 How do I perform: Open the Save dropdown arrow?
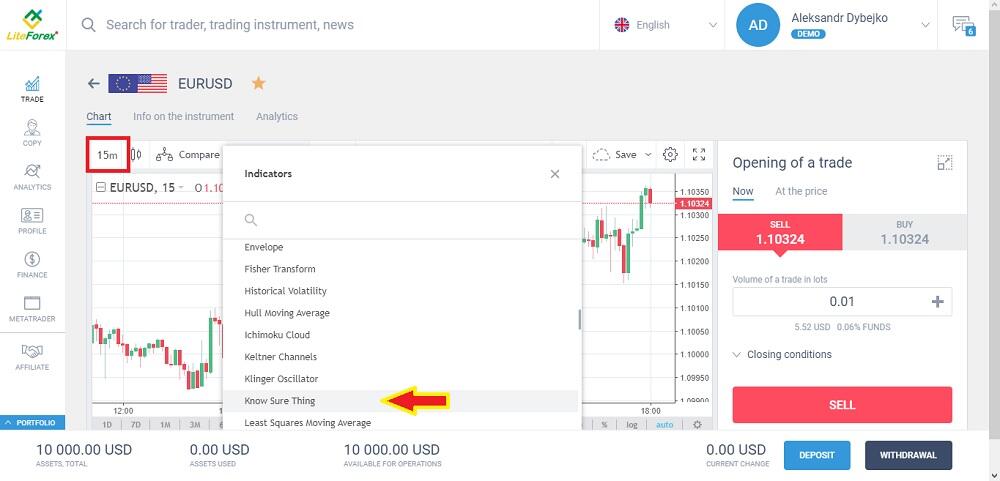click(649, 154)
